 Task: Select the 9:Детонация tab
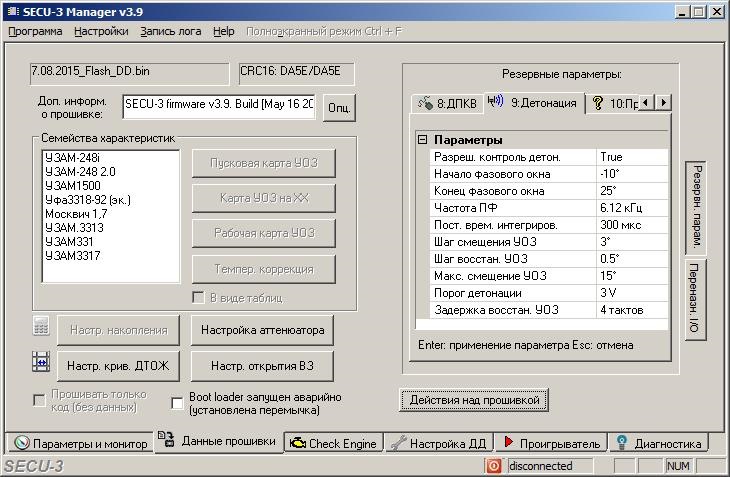(534, 103)
